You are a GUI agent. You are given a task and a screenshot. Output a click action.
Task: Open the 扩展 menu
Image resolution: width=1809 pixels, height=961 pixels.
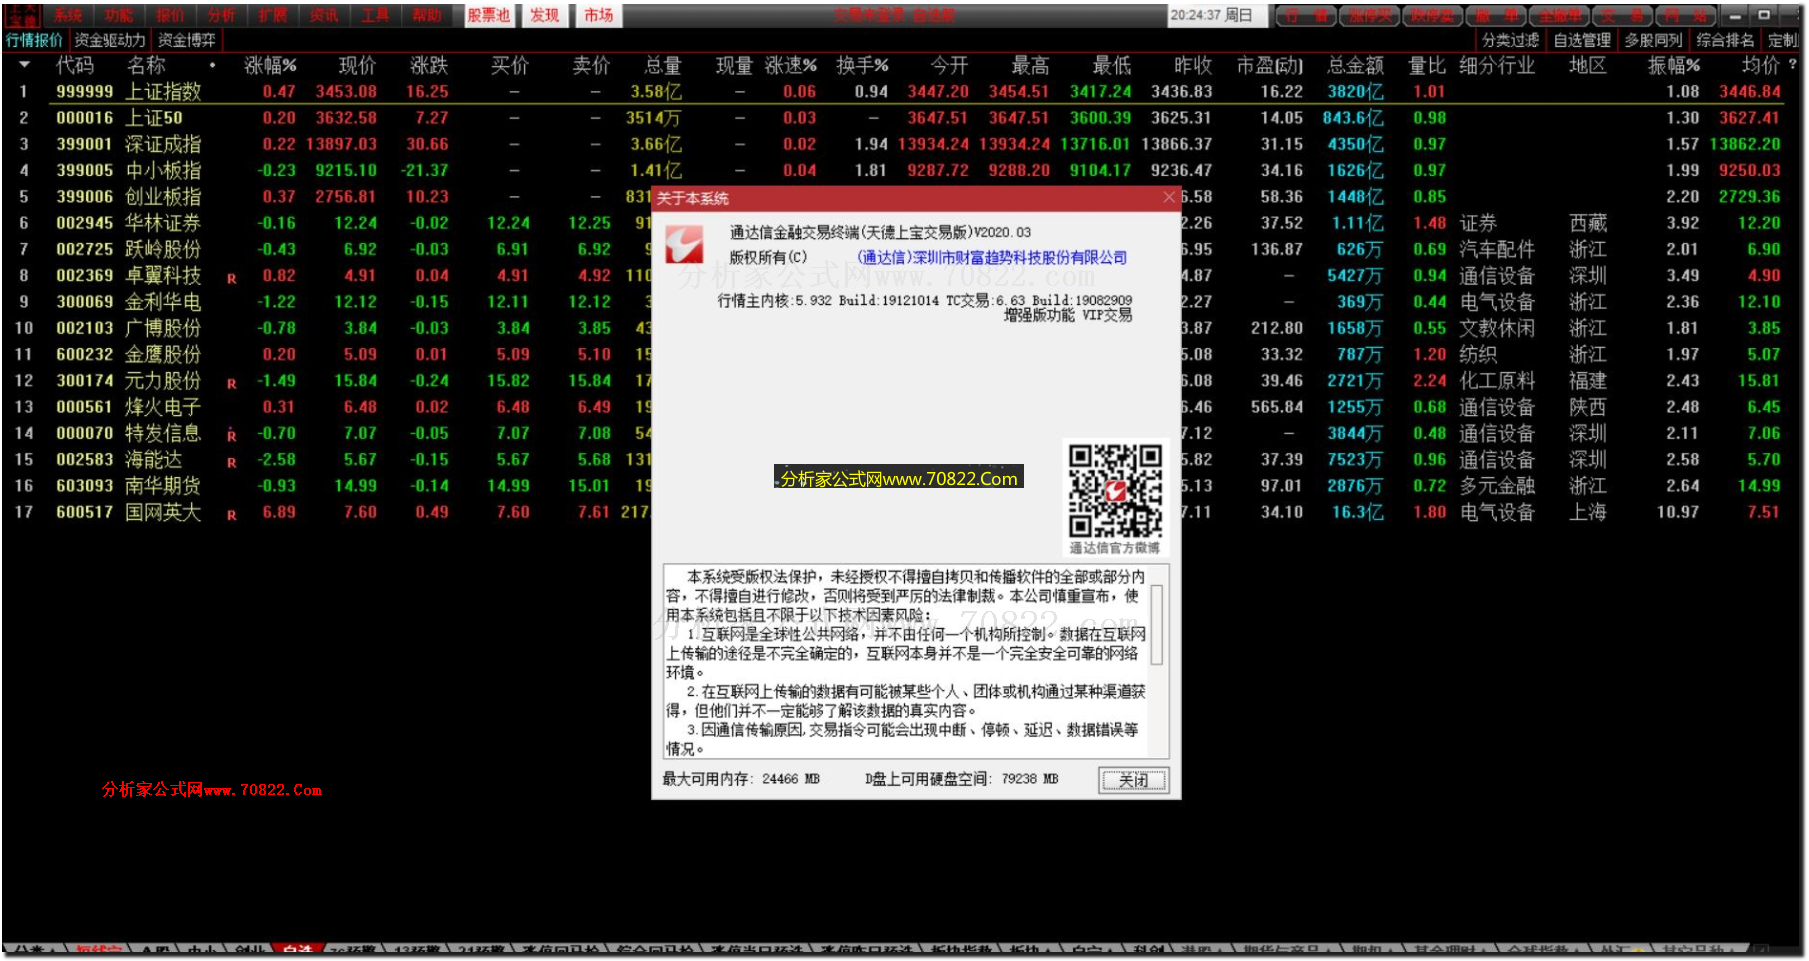pos(272,15)
